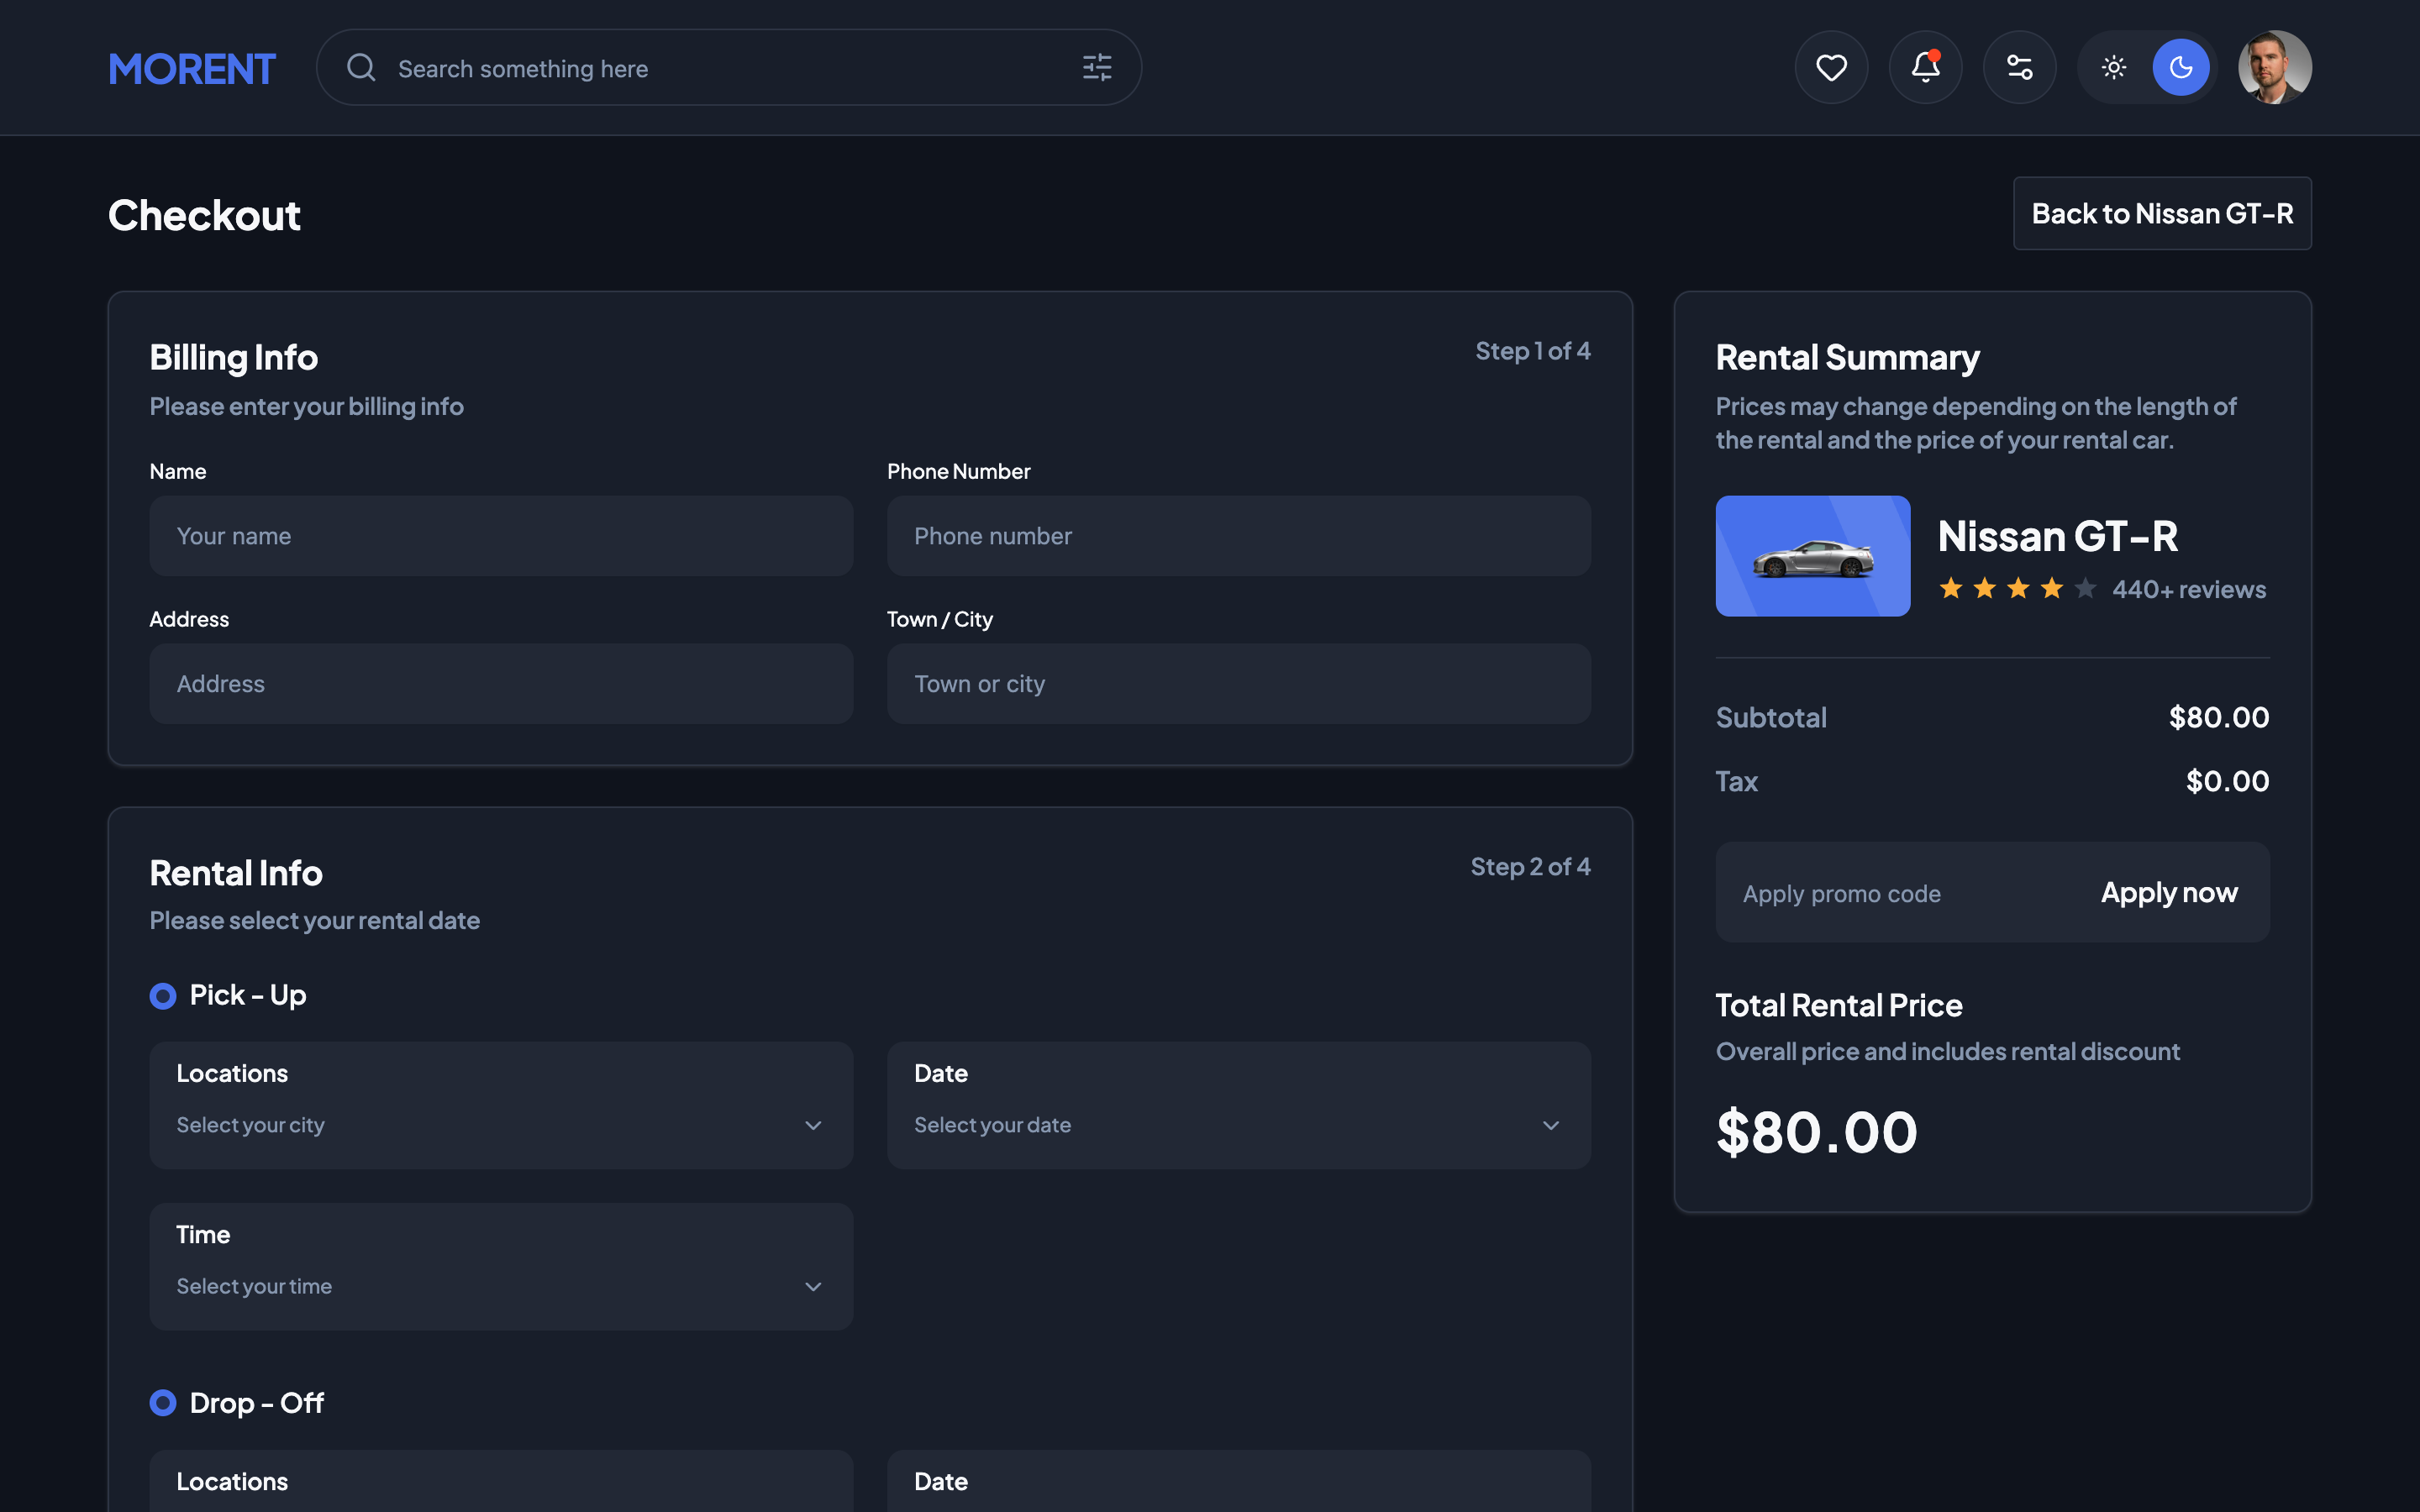Open search filter options icon
The width and height of the screenshot is (2420, 1512).
click(1097, 67)
